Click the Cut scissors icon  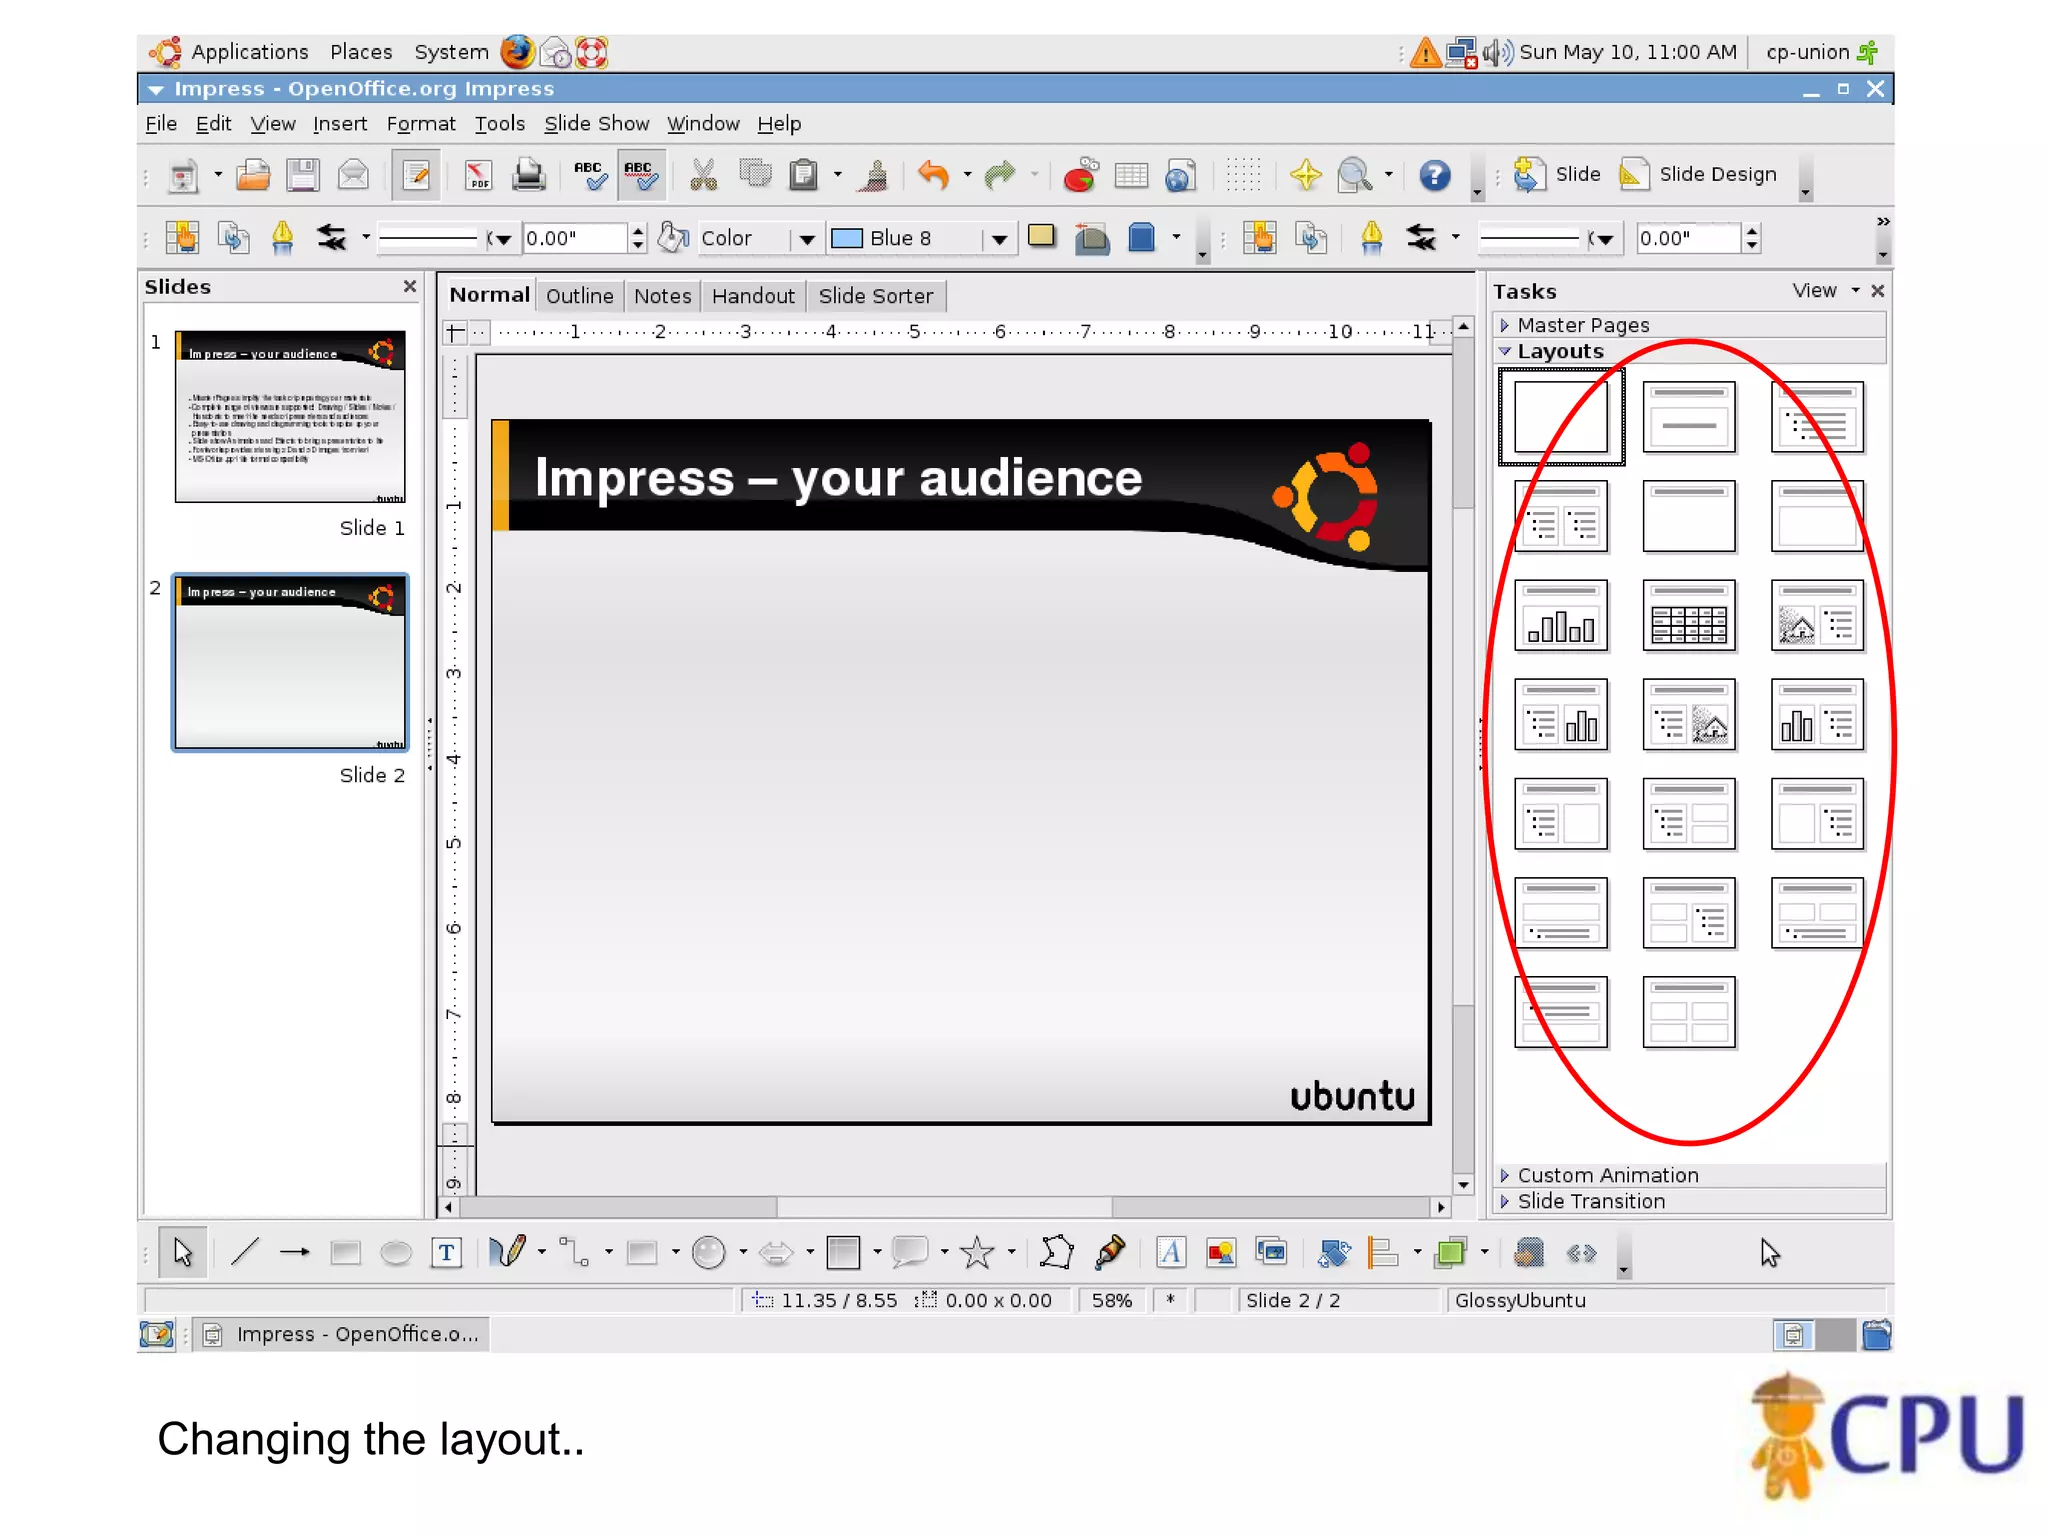(x=703, y=175)
